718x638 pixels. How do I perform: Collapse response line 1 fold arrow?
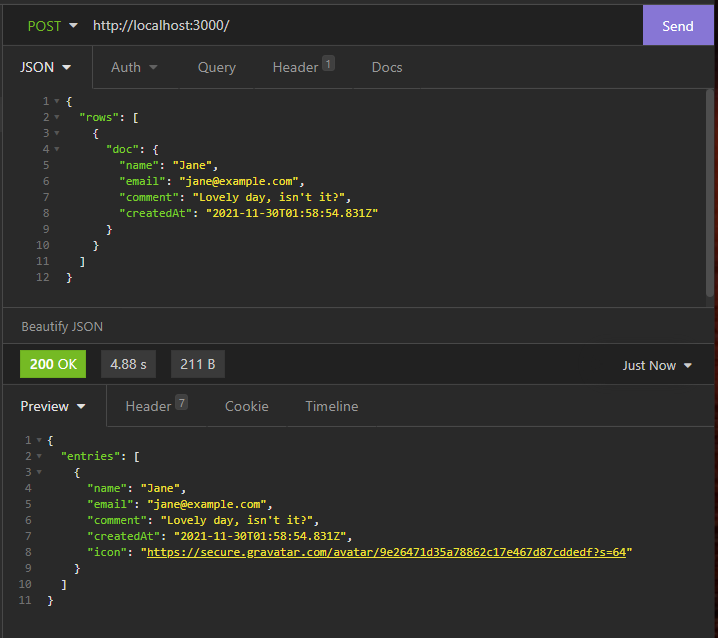click(x=39, y=440)
